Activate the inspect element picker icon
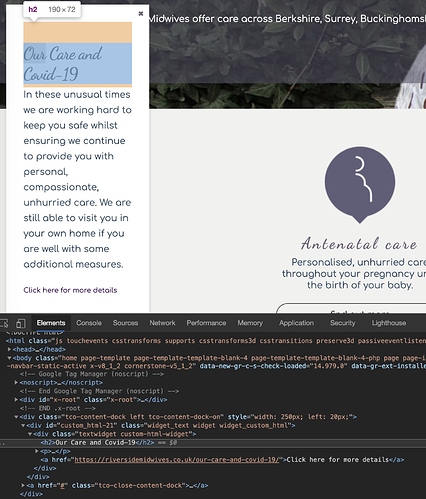This screenshot has width=426, height=499. coord(4,323)
